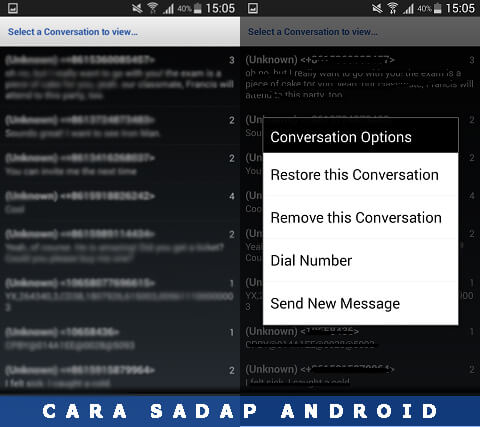Open left phone conversation mentioning piece of cake
480x427 pixels.
(120, 78)
